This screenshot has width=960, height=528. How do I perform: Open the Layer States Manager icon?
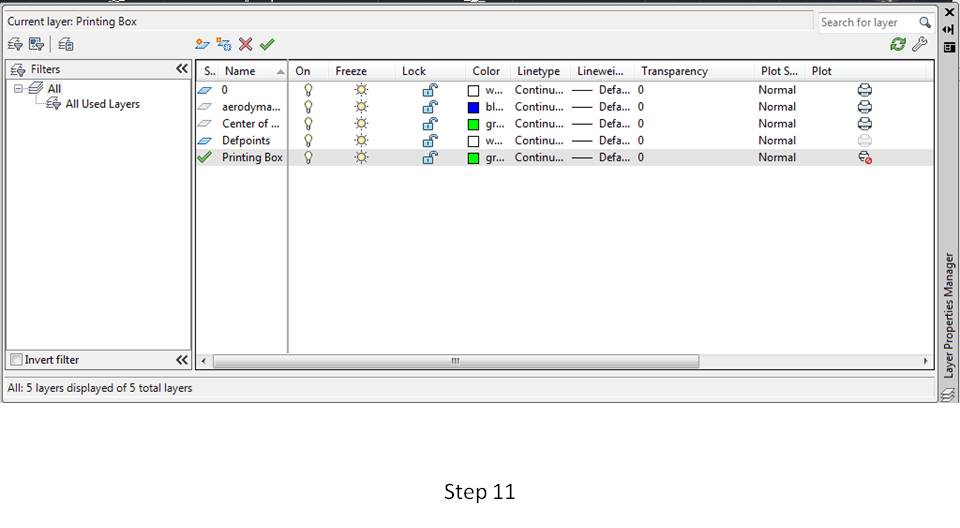pyautogui.click(x=66, y=44)
